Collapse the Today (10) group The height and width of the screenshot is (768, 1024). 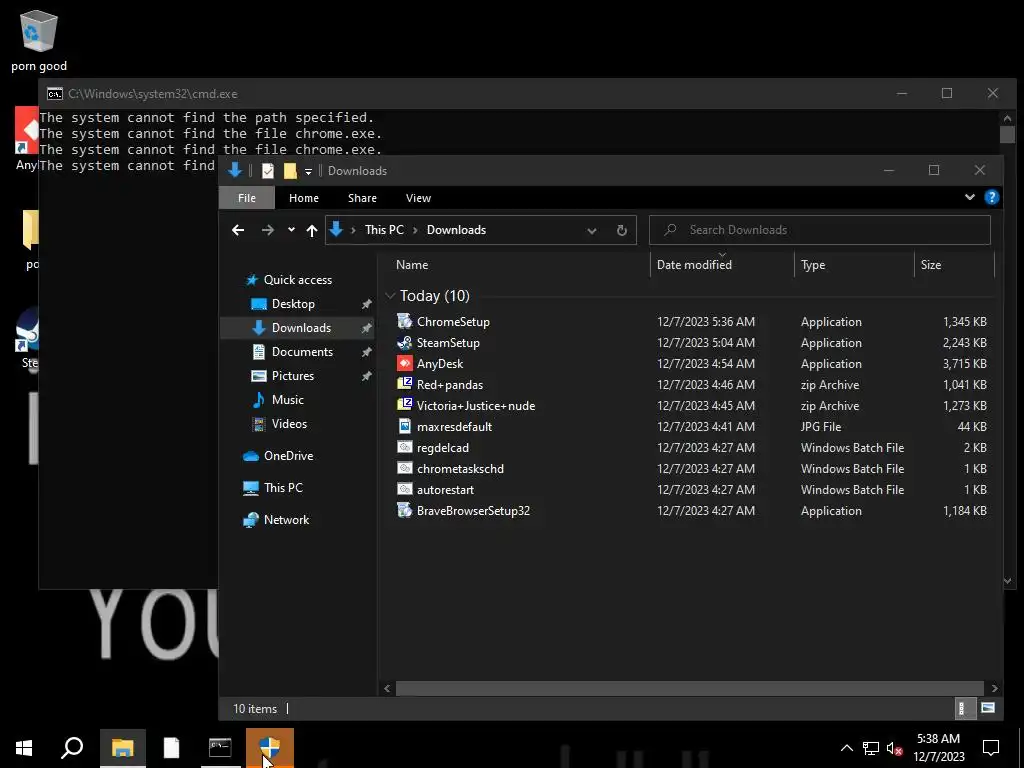tap(390, 296)
